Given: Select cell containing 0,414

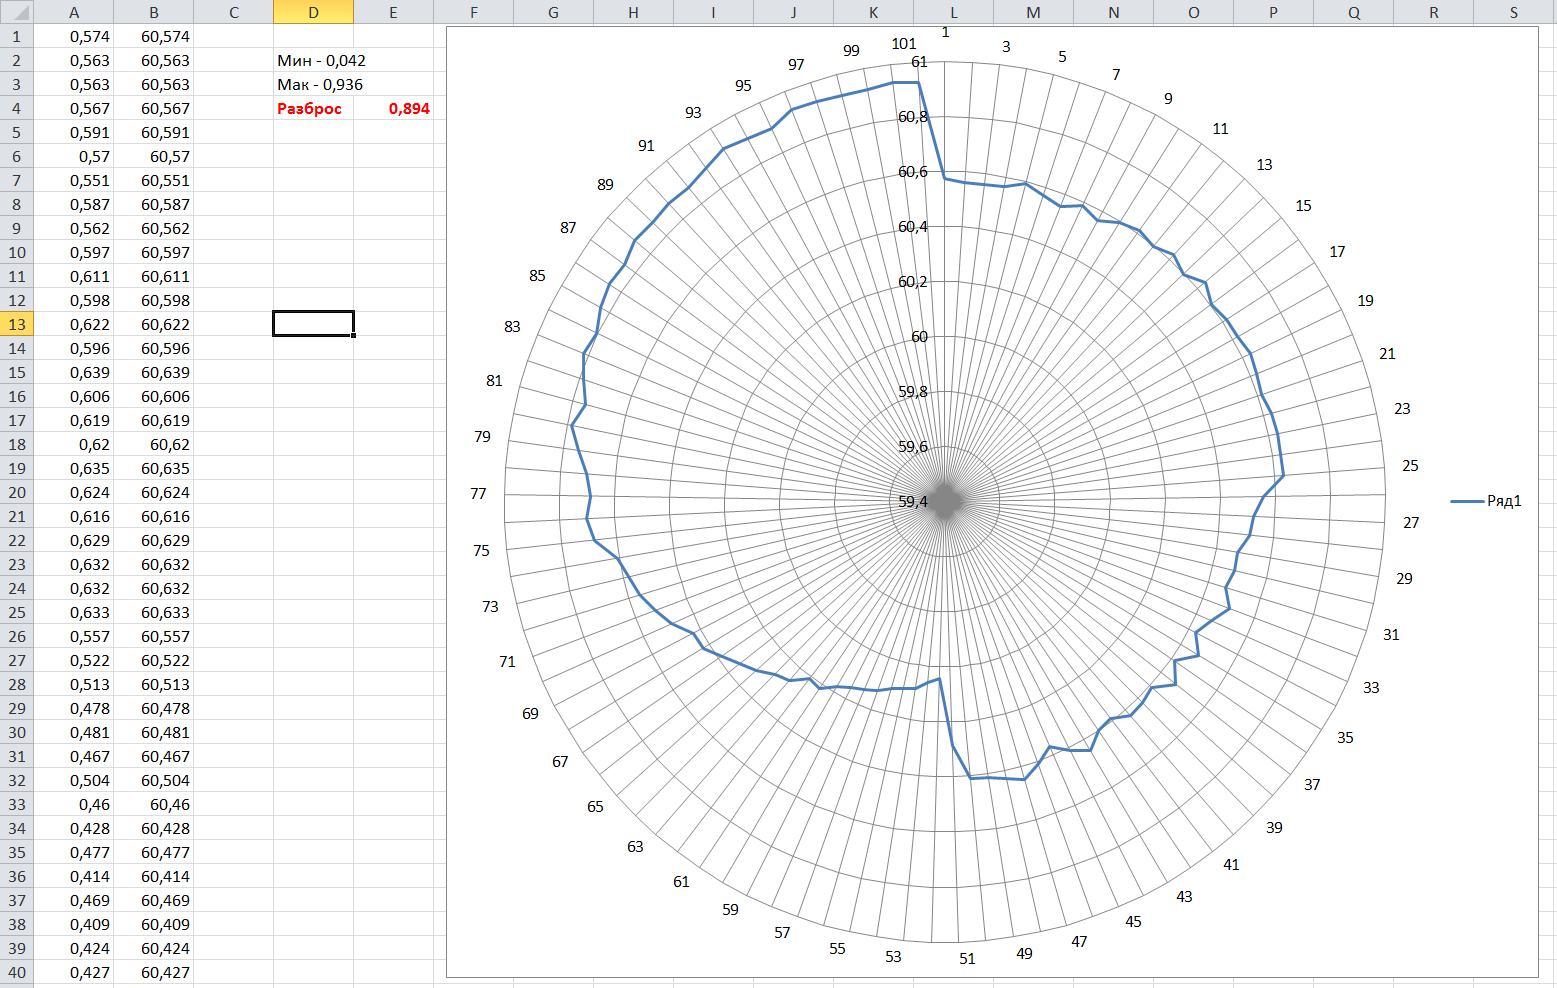Looking at the screenshot, I should click(74, 876).
